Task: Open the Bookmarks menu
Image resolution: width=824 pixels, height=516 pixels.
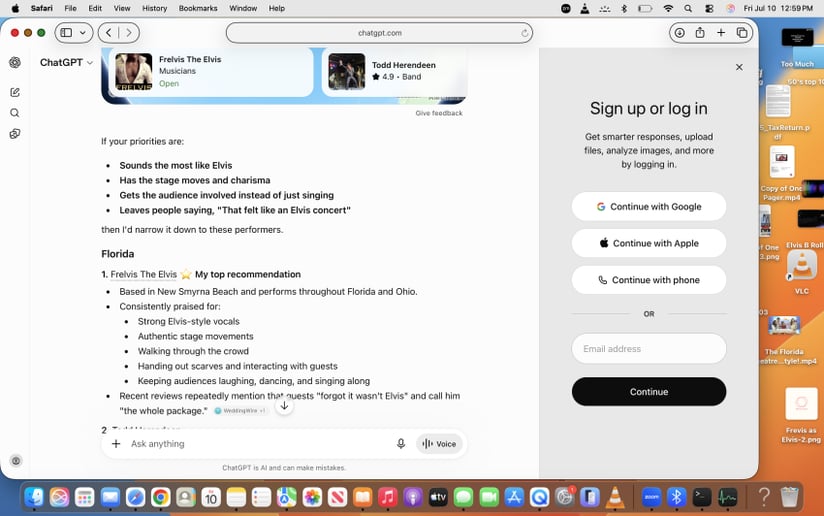Action: 198,8
